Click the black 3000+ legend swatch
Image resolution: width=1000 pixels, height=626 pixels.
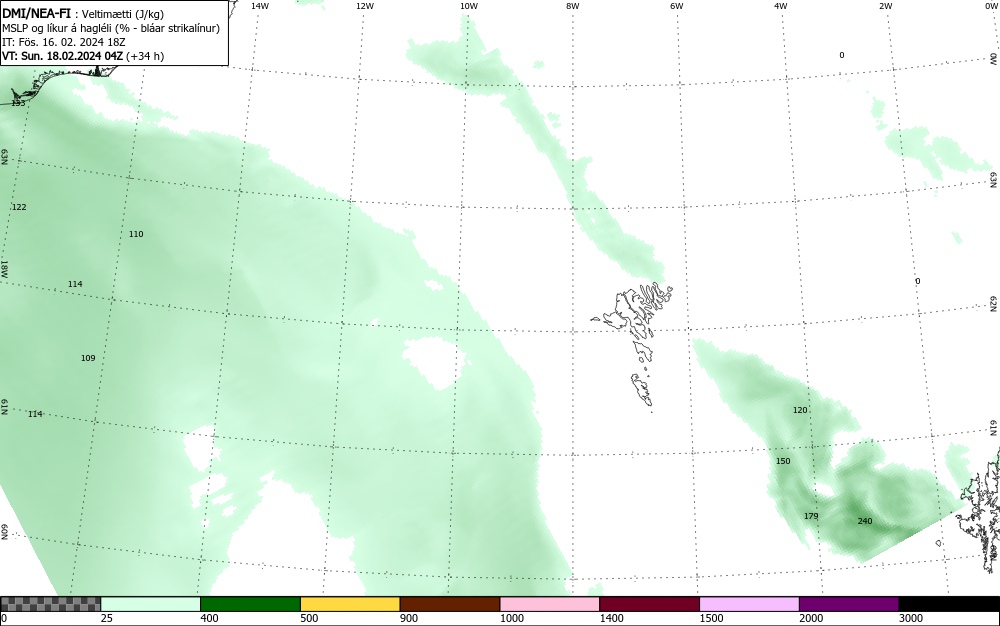949,604
